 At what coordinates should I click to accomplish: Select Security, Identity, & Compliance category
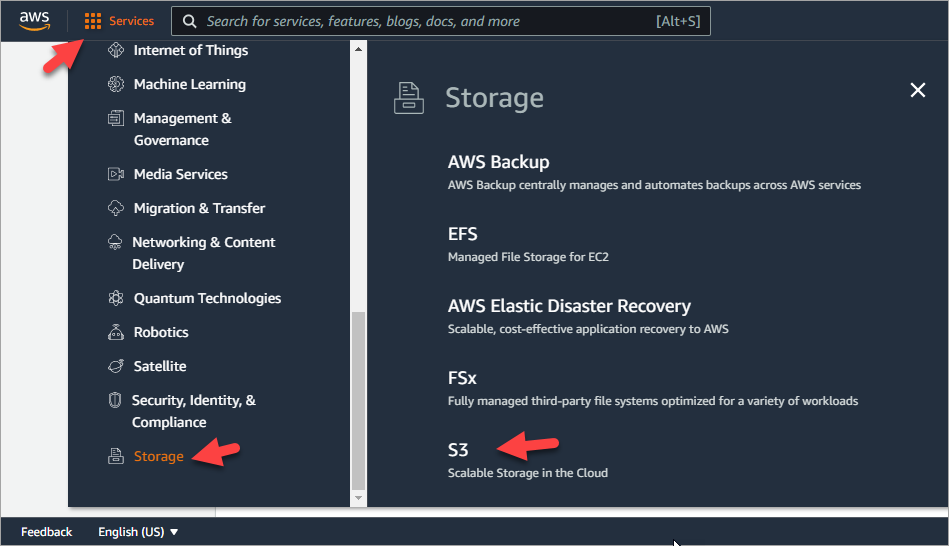(x=194, y=411)
